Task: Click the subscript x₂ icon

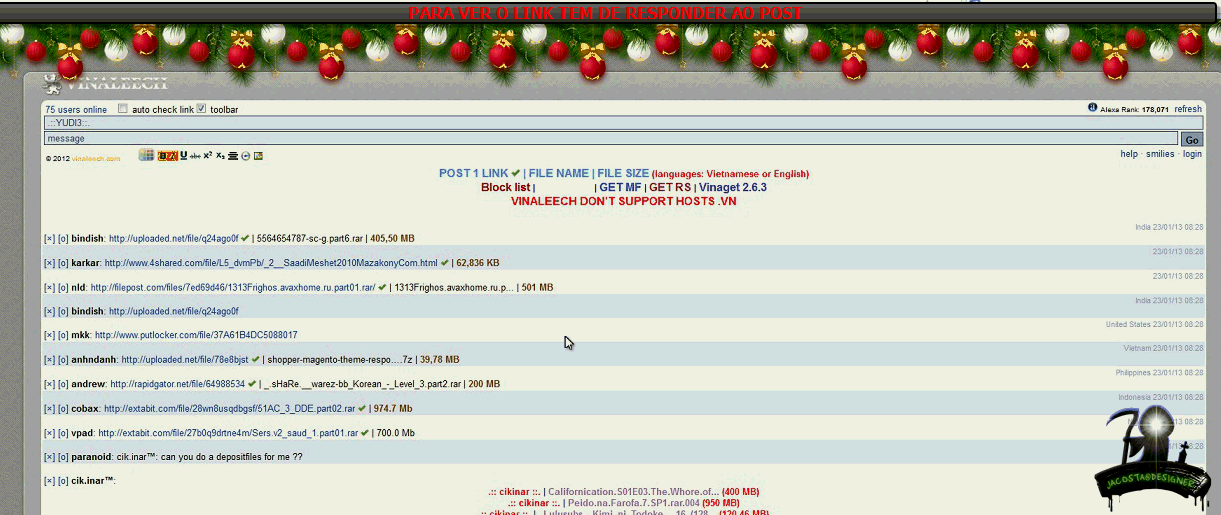Action: (221, 156)
